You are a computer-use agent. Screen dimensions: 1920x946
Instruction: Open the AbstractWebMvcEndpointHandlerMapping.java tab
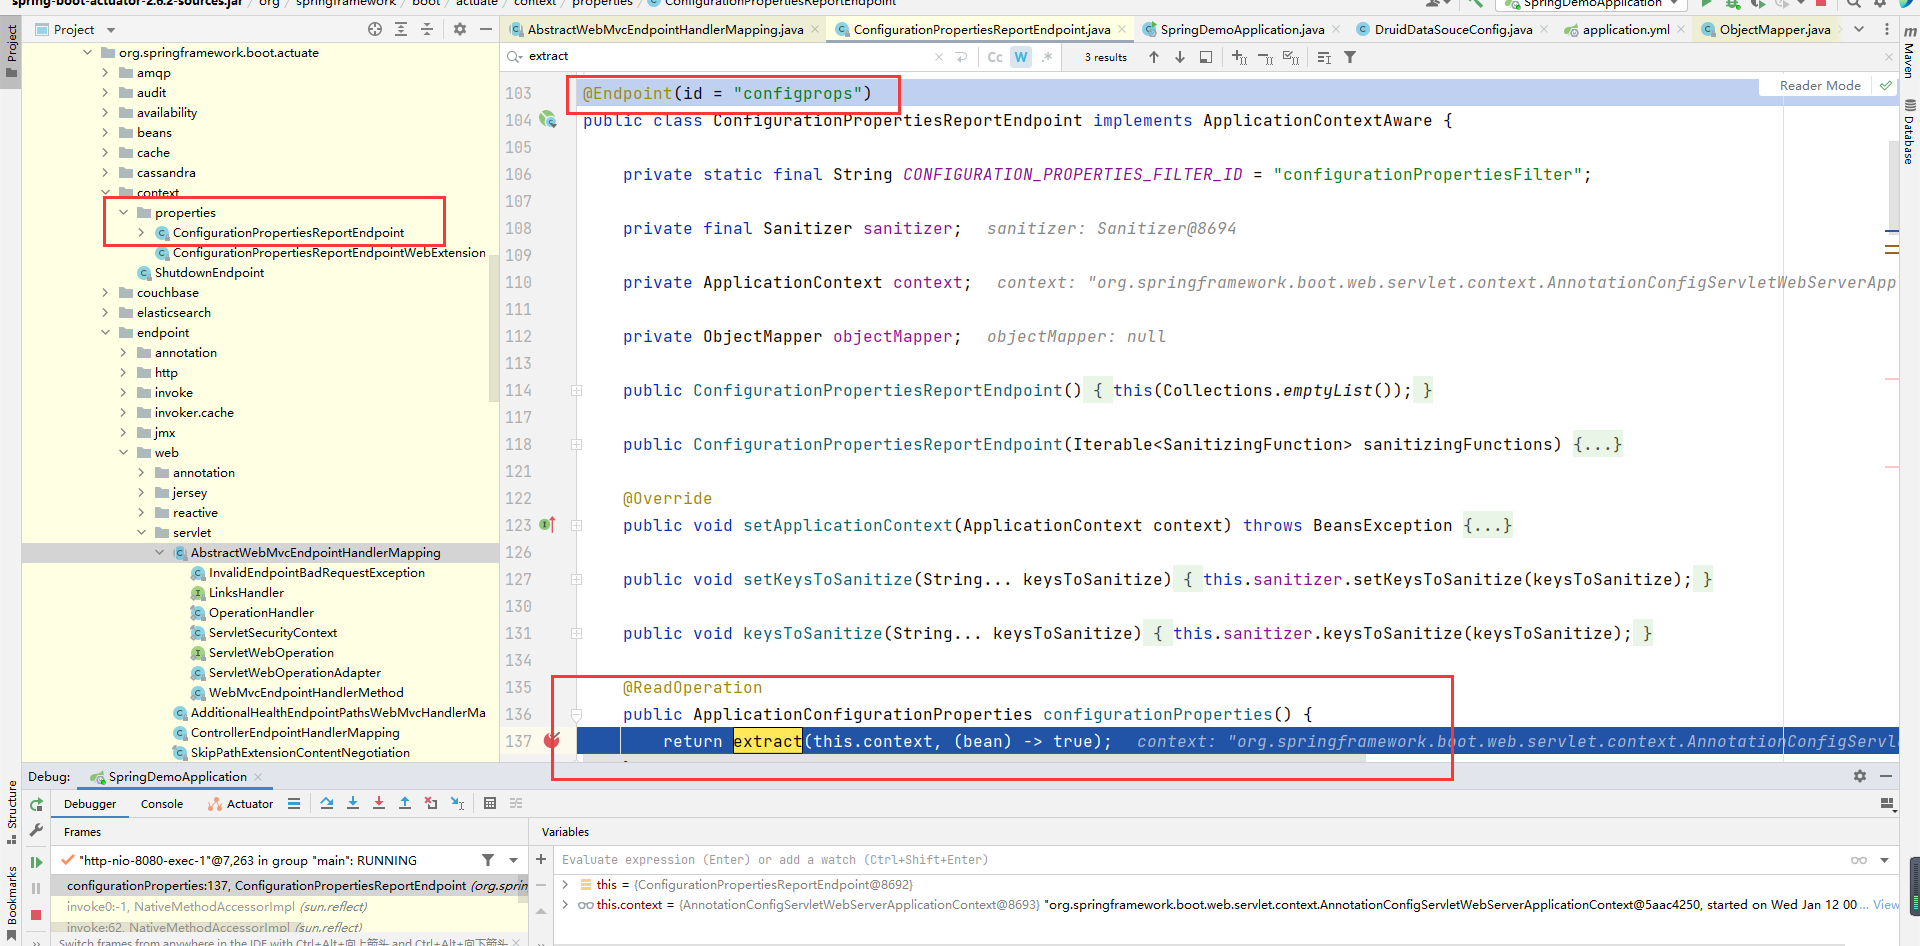pos(665,29)
